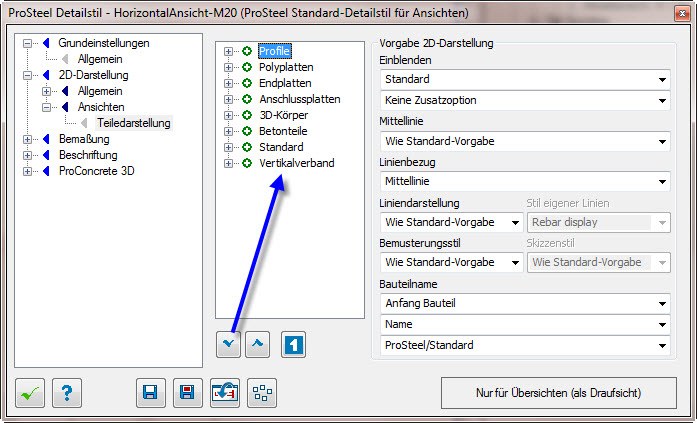Select the Anschlussplatten list entry
The height and width of the screenshot is (423, 697).
300,99
